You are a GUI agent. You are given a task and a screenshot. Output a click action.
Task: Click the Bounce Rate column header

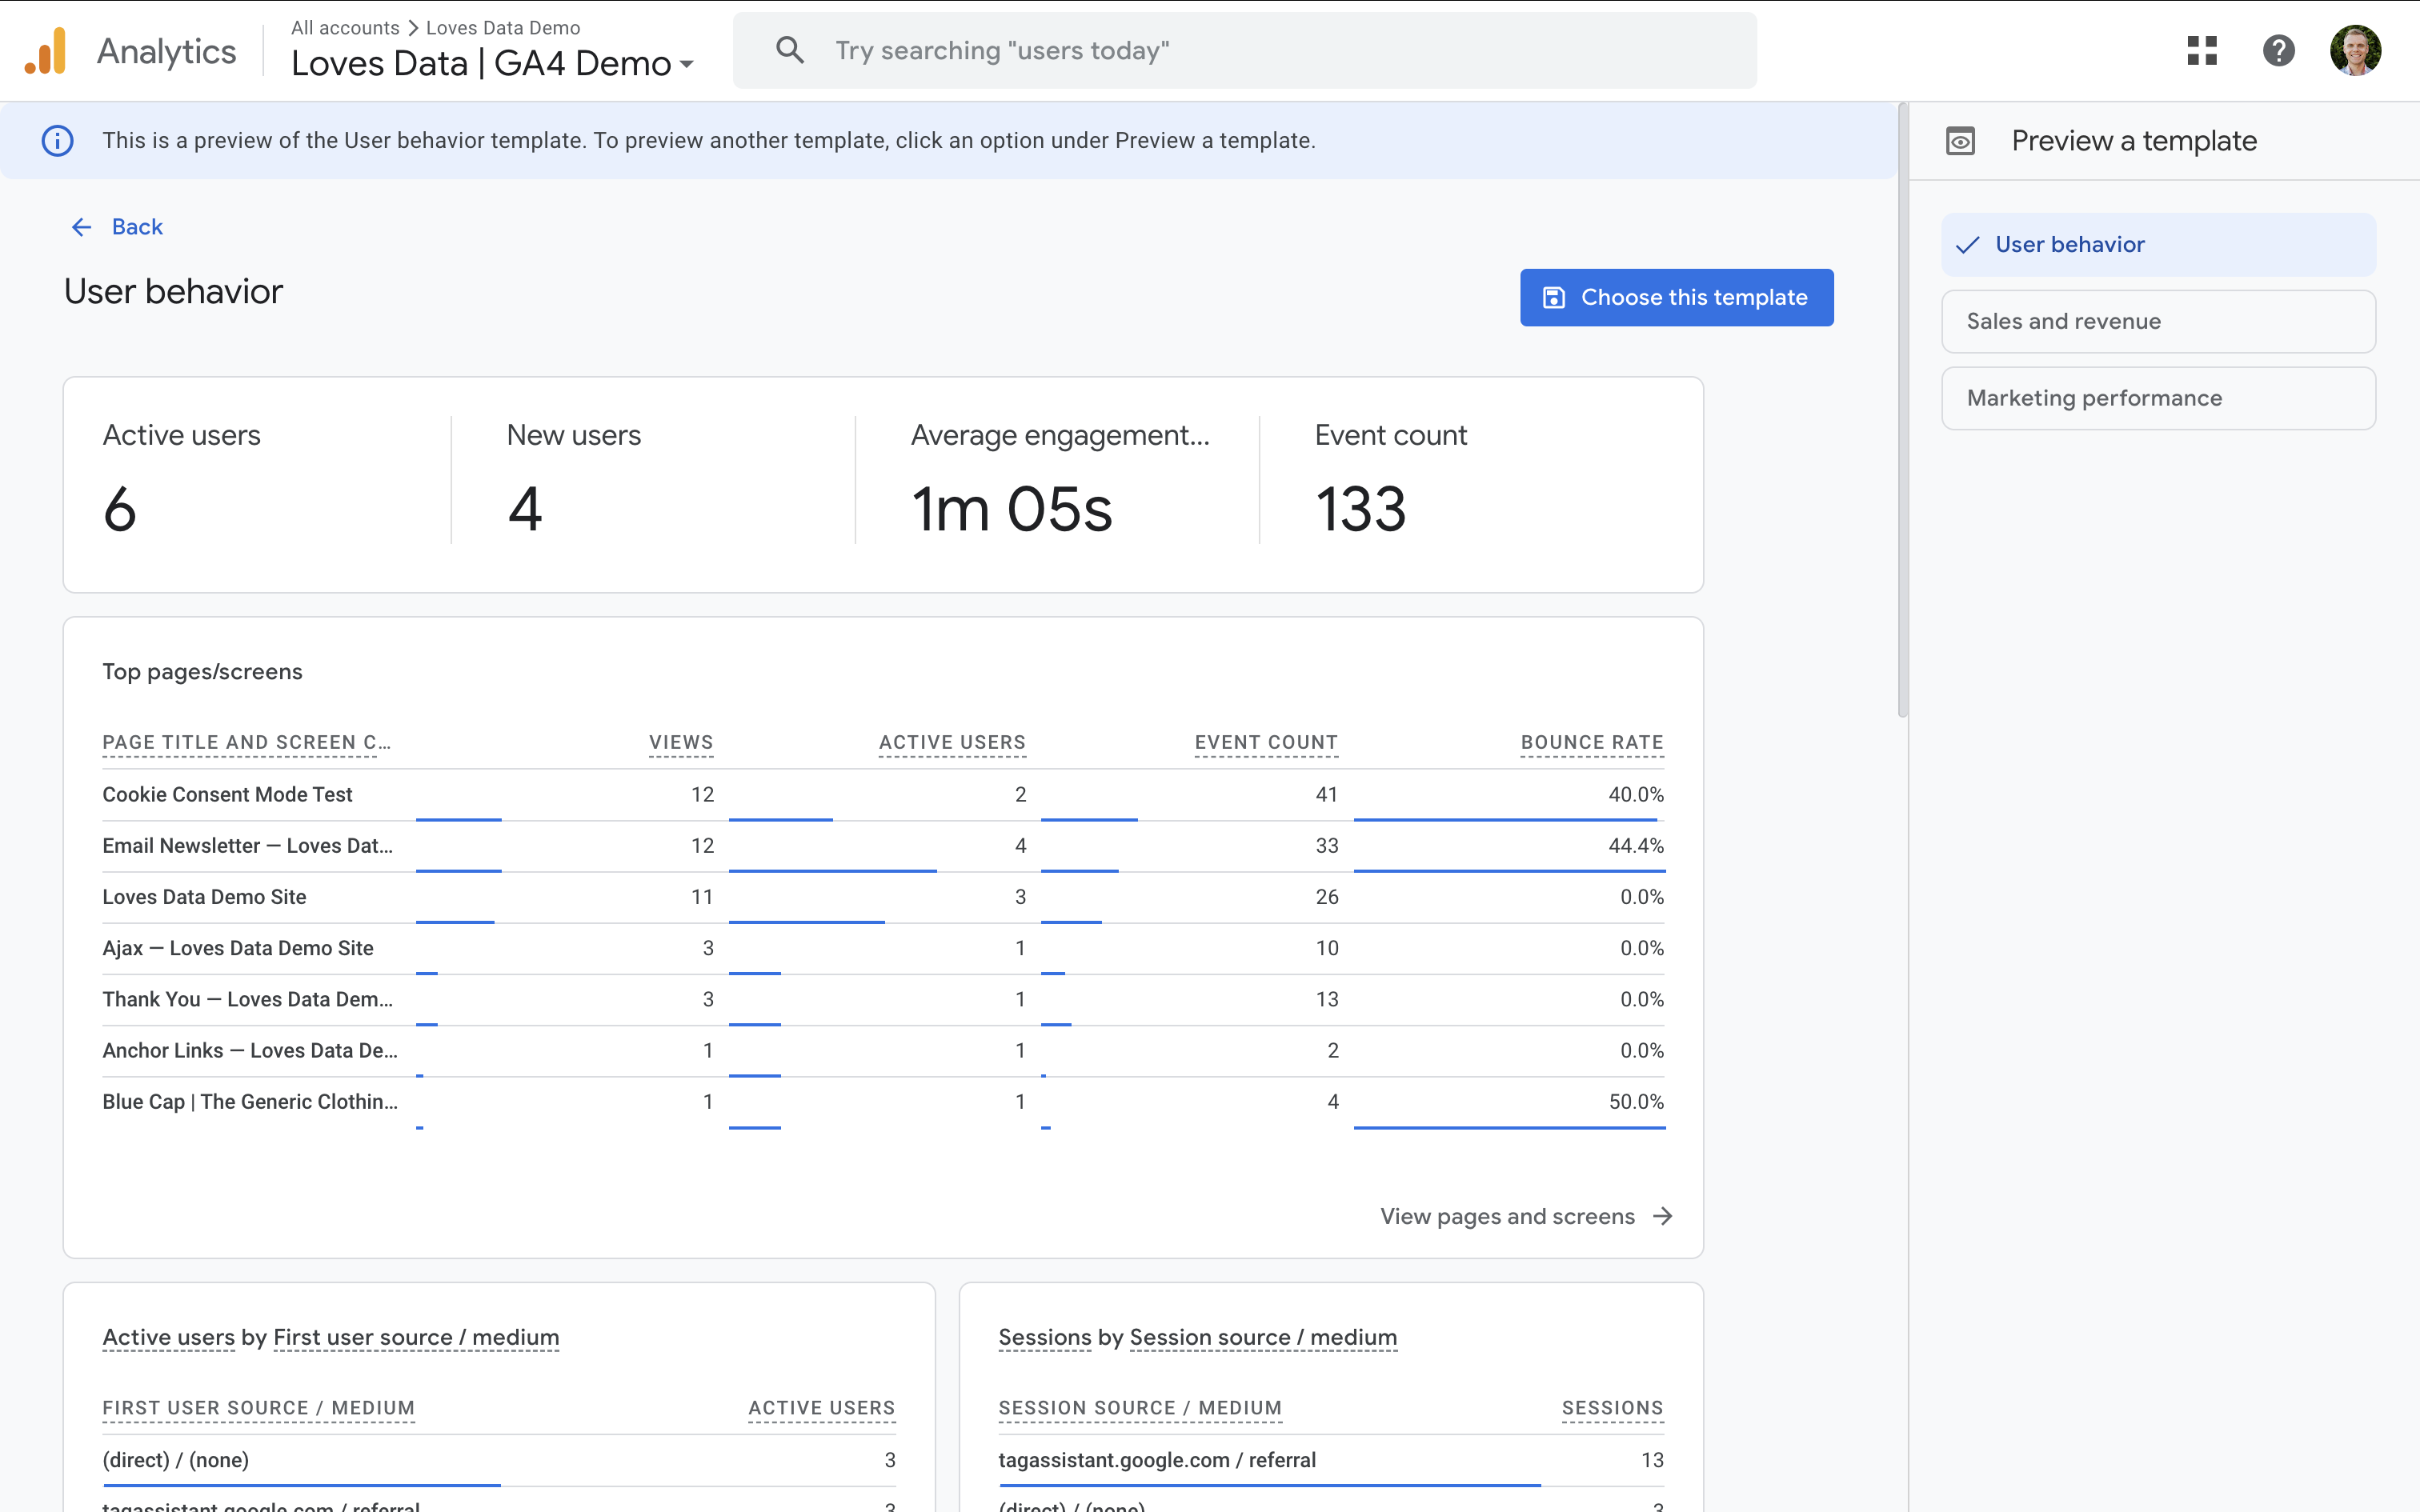click(x=1592, y=742)
